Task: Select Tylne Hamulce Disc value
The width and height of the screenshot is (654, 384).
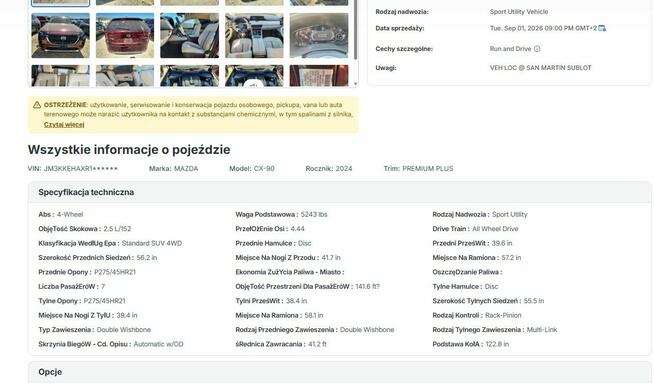Action: [x=492, y=286]
